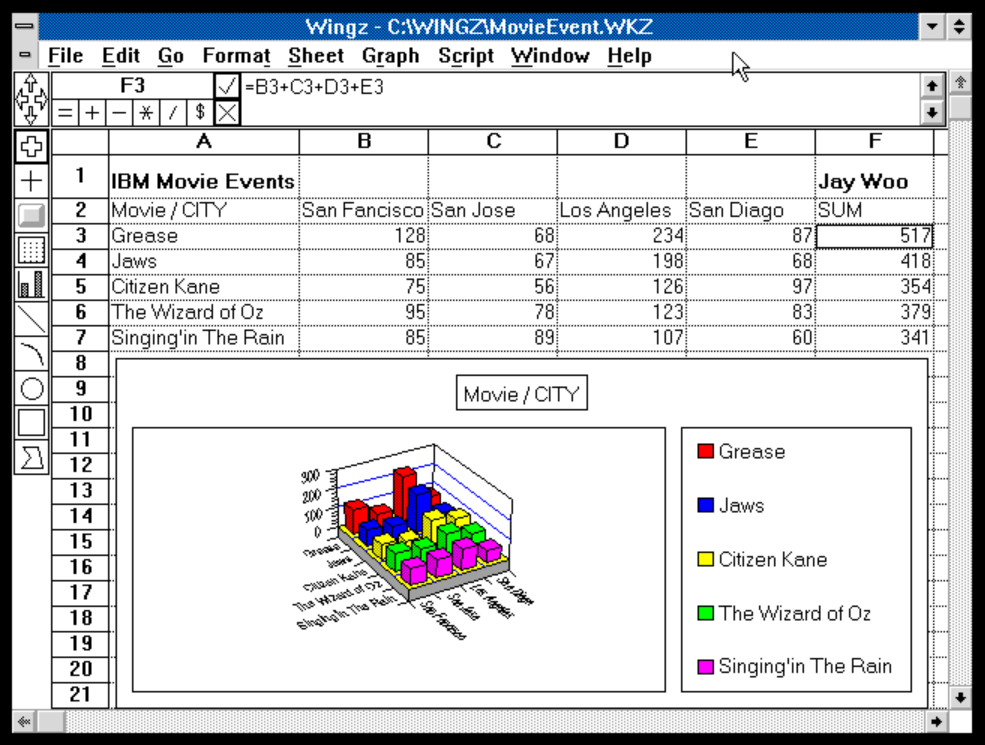Click the magenta Singing'in The Rain swatch
The height and width of the screenshot is (745, 985).
pyautogui.click(x=705, y=666)
